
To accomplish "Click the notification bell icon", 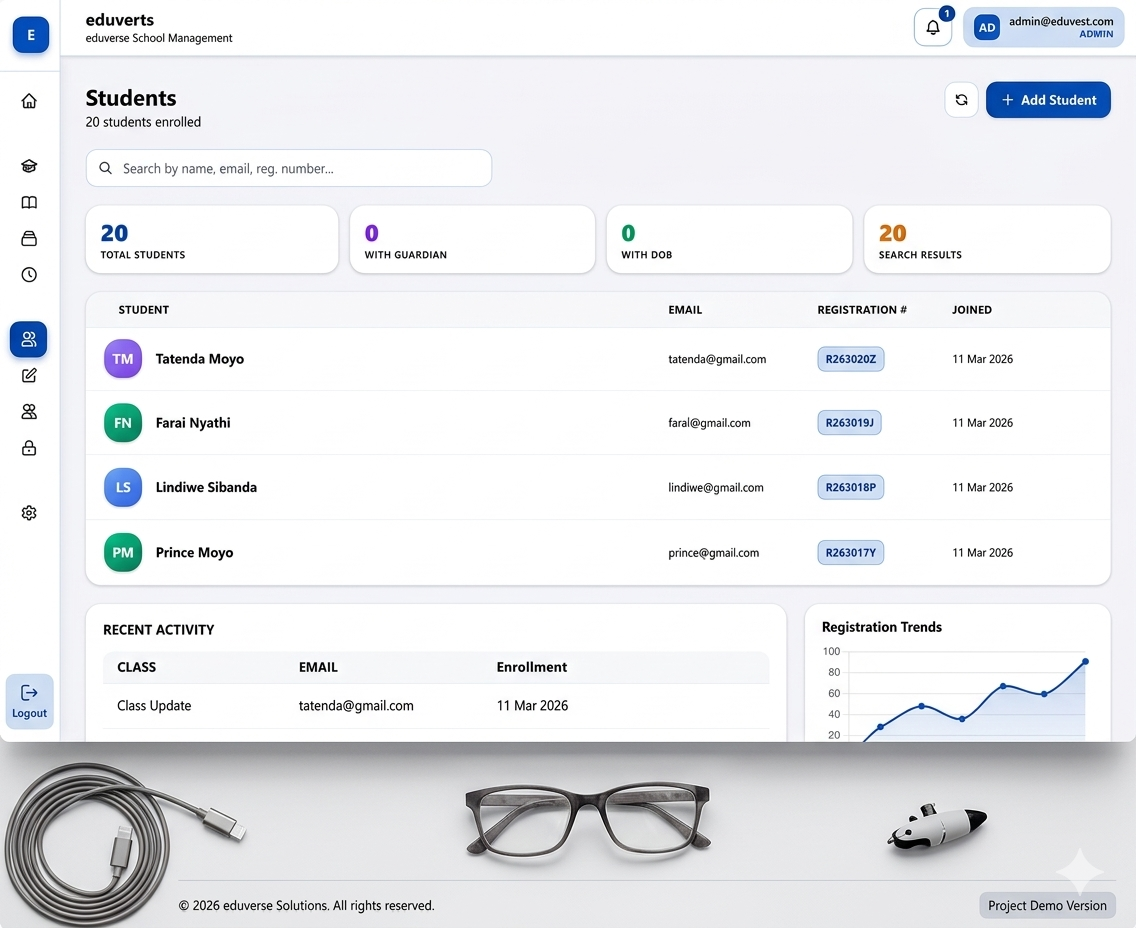I will coord(932,28).
